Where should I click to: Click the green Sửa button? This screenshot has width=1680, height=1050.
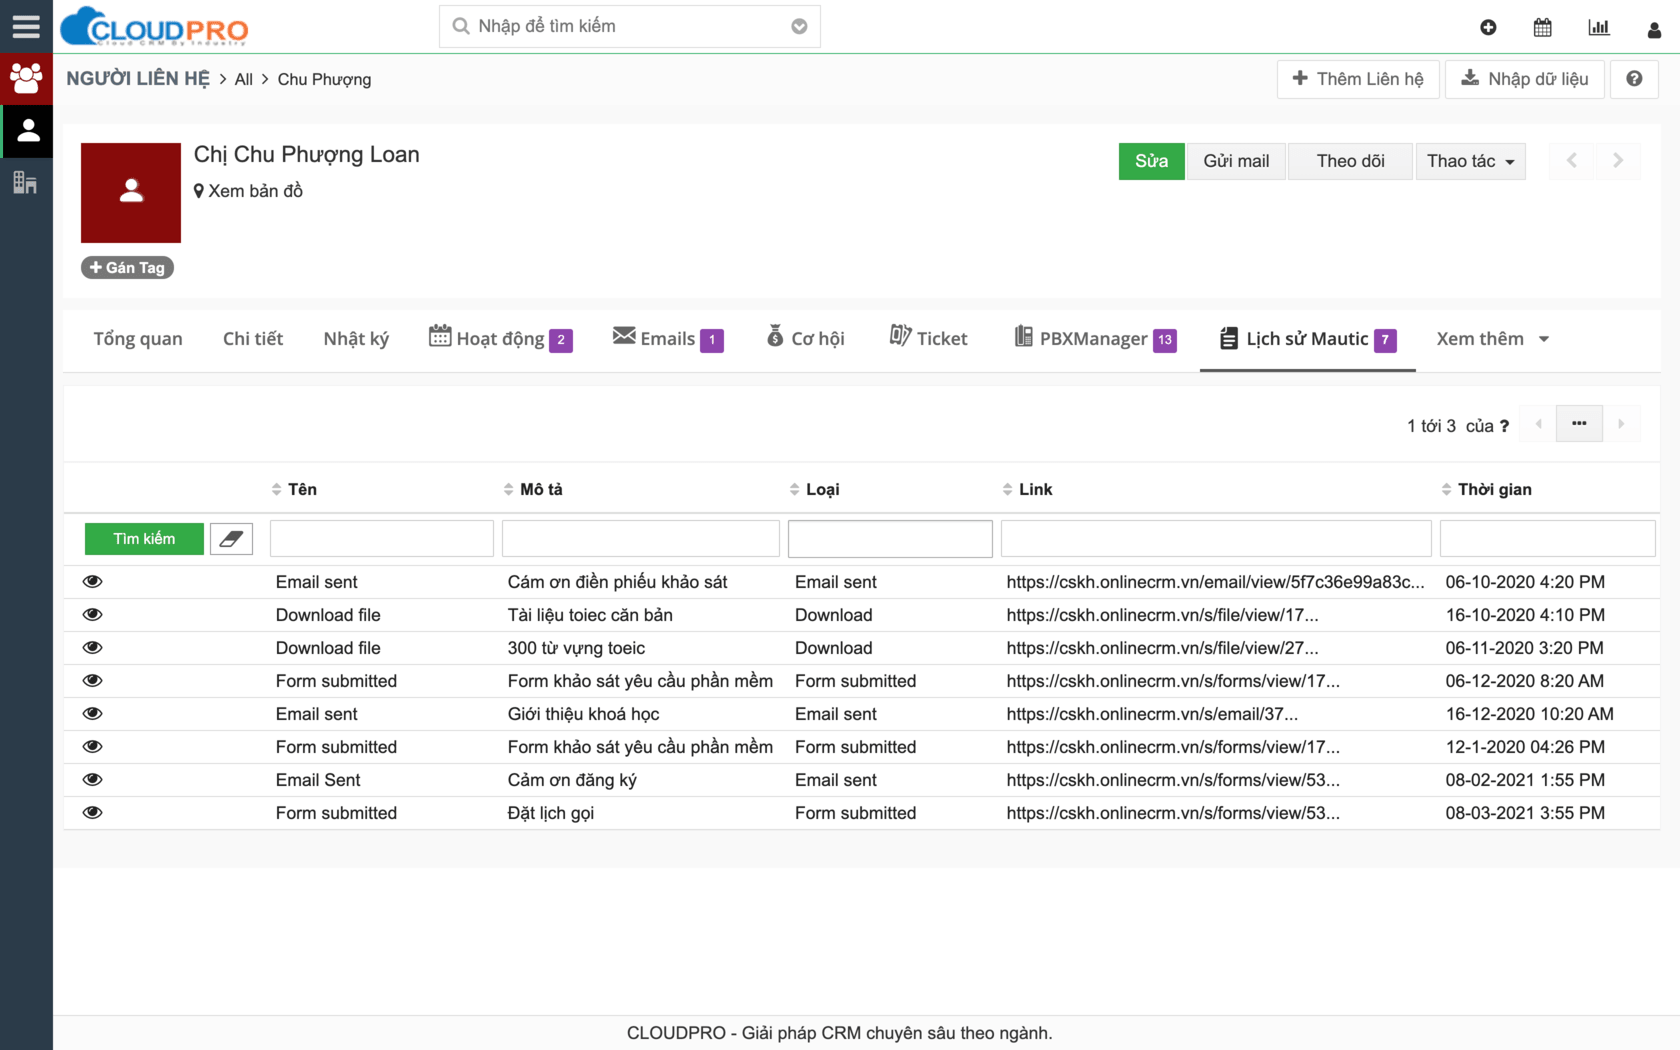pyautogui.click(x=1151, y=161)
